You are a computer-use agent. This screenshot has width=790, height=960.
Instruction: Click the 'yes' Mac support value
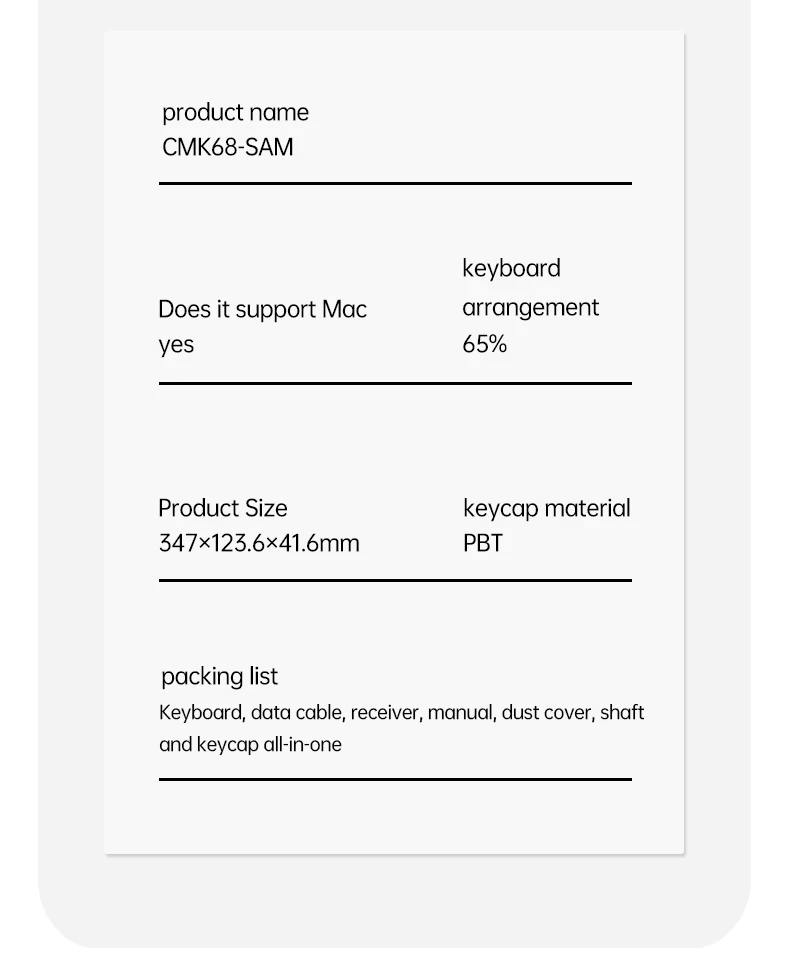176,346
